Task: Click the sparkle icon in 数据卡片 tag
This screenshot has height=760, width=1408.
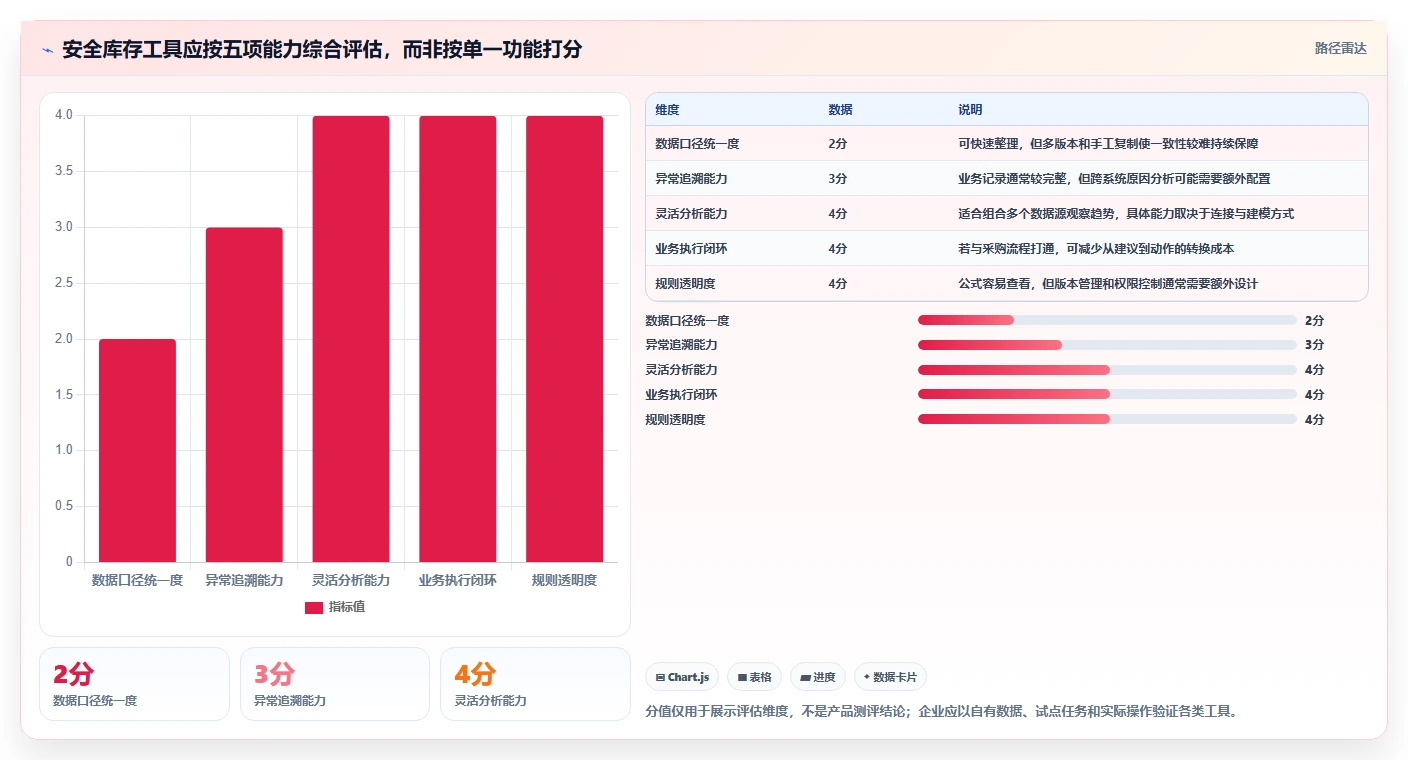Action: 867,677
